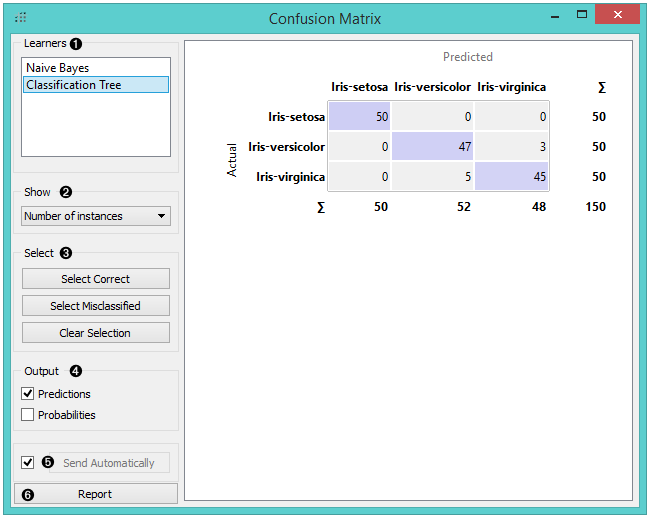Image resolution: width=650 pixels, height=518 pixels.
Task: Select Classification Tree learner
Action: click(x=74, y=85)
